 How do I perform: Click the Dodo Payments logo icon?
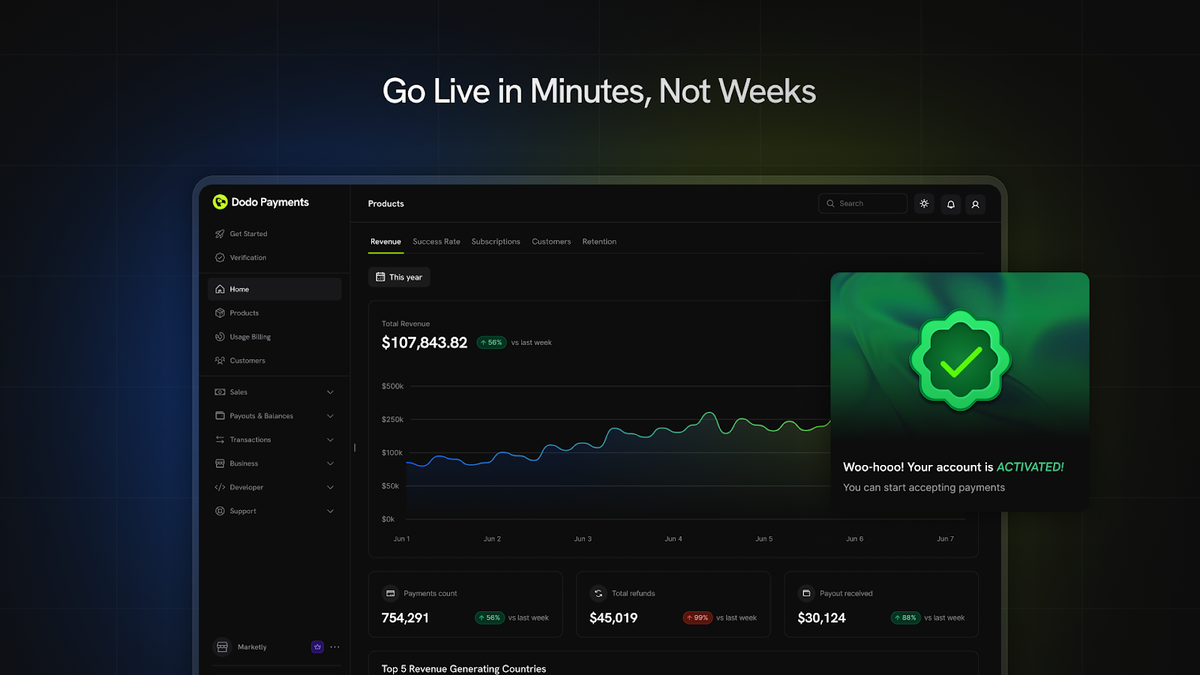tap(220, 202)
